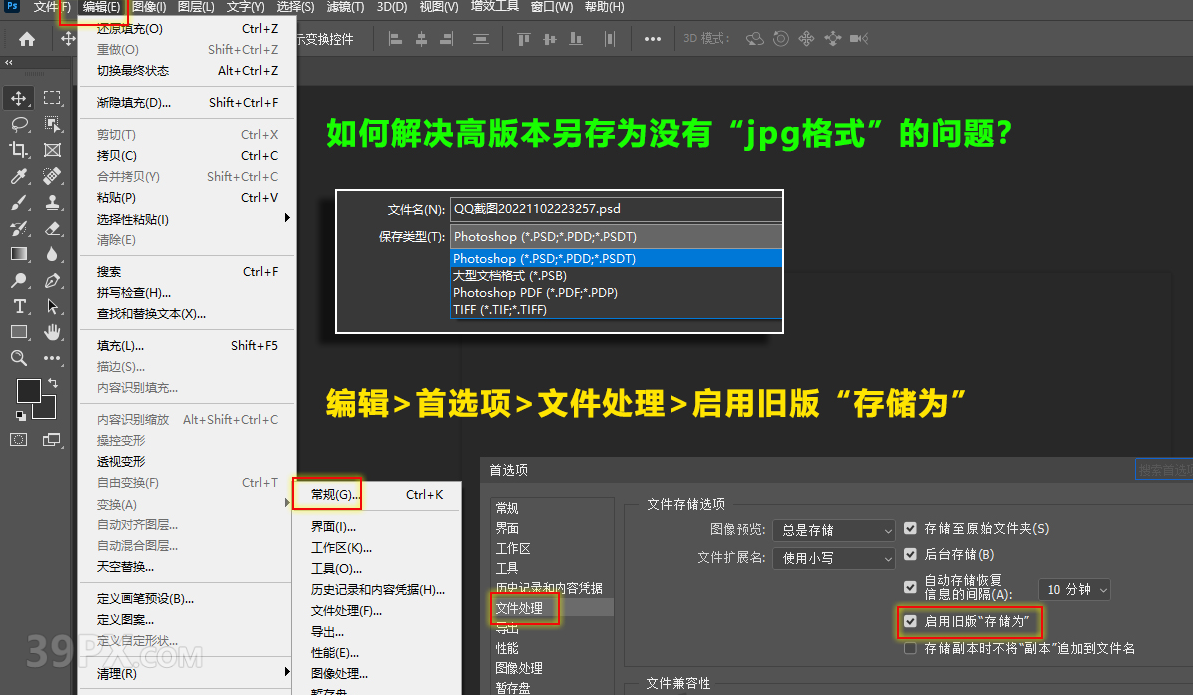This screenshot has width=1193, height=695.
Task: Click the foreground color swatch
Action: coord(29,391)
